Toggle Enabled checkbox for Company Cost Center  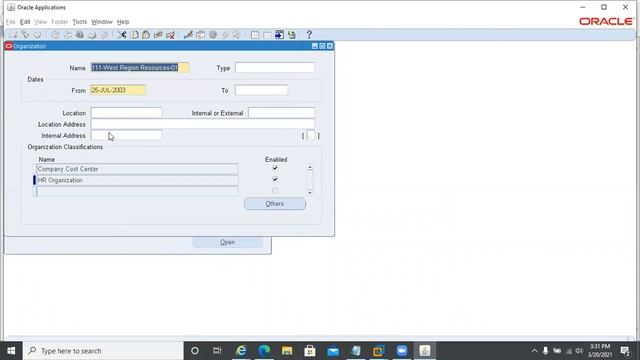pos(275,168)
